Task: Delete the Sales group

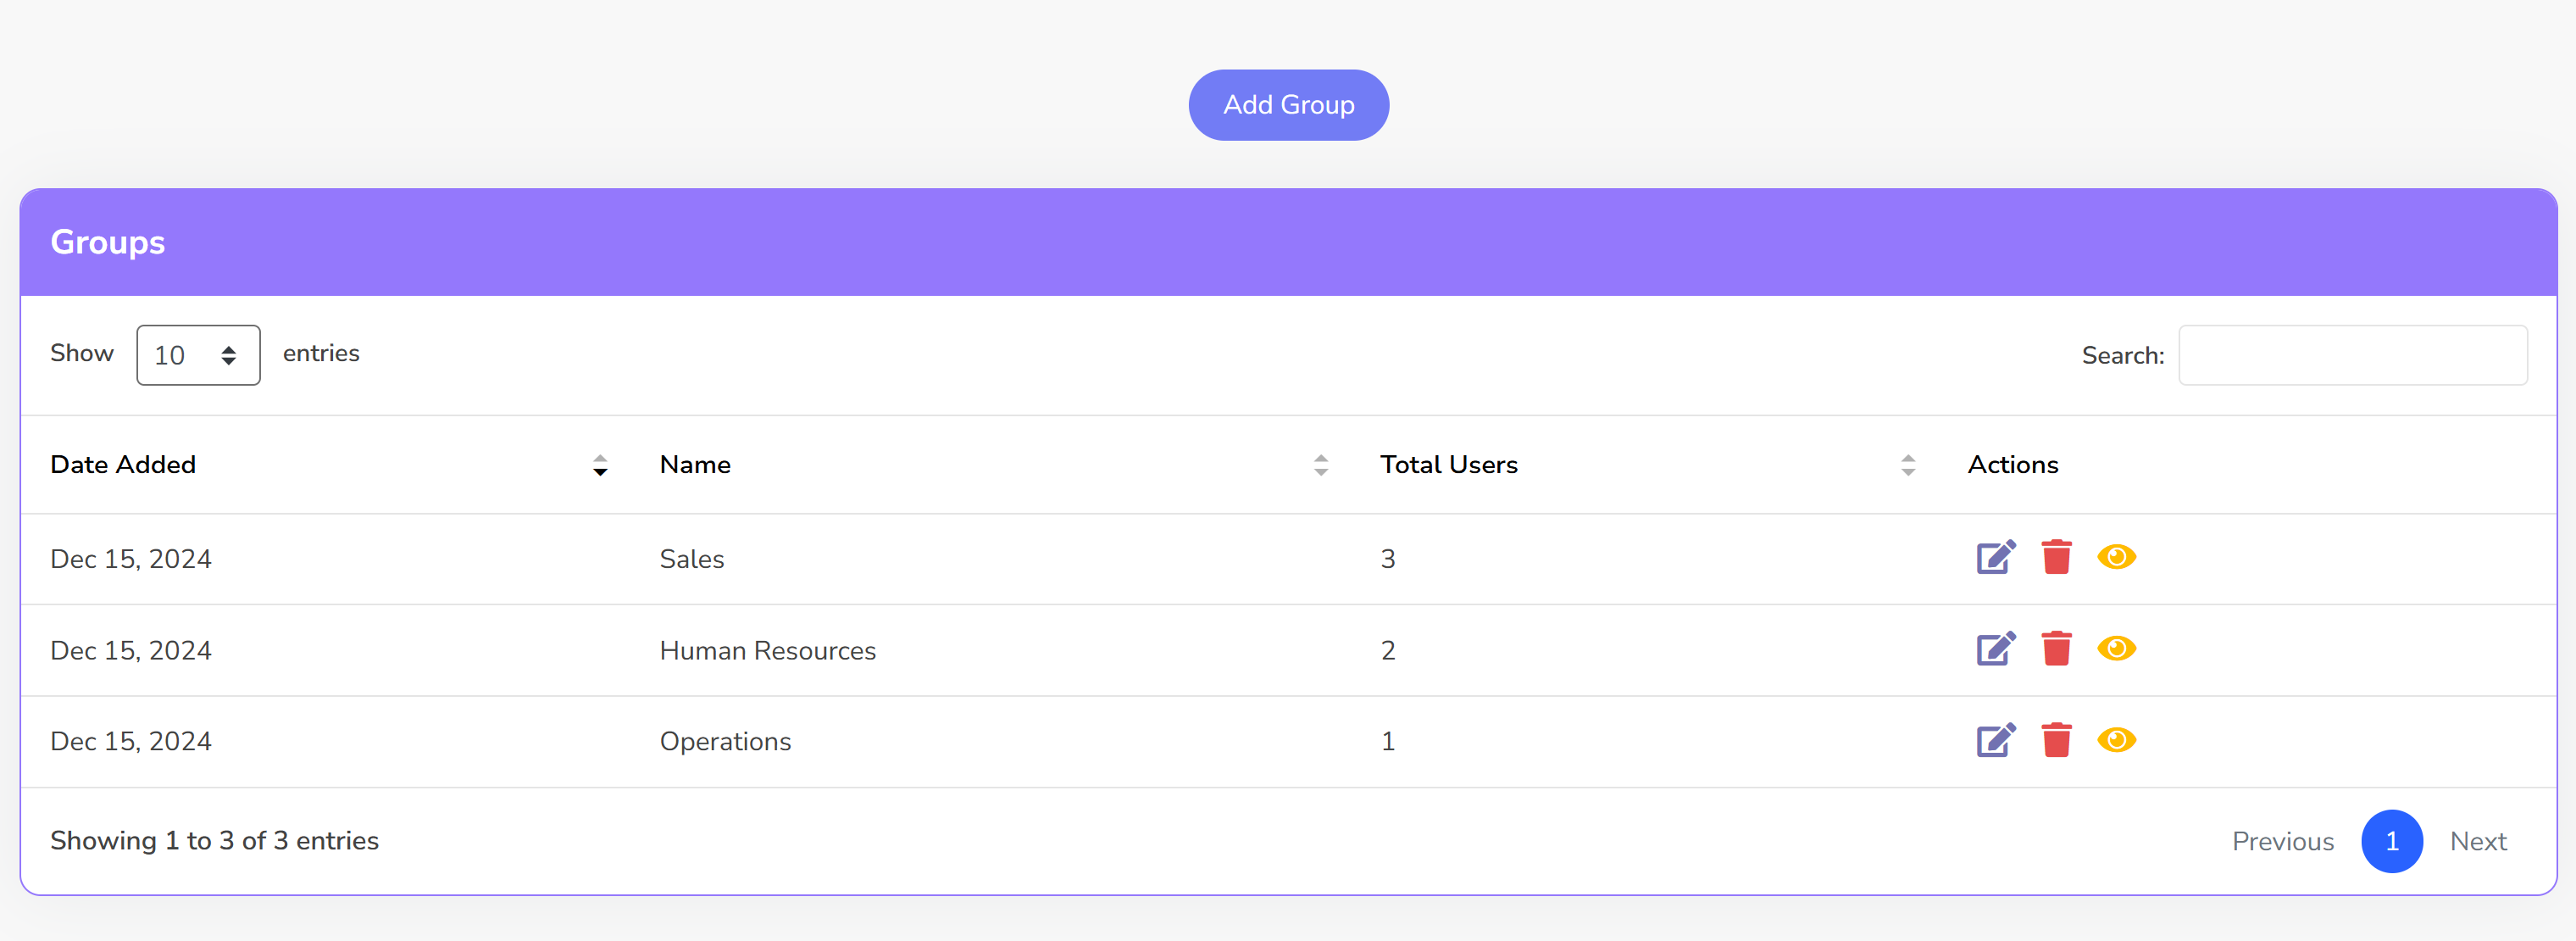Action: [x=2056, y=557]
